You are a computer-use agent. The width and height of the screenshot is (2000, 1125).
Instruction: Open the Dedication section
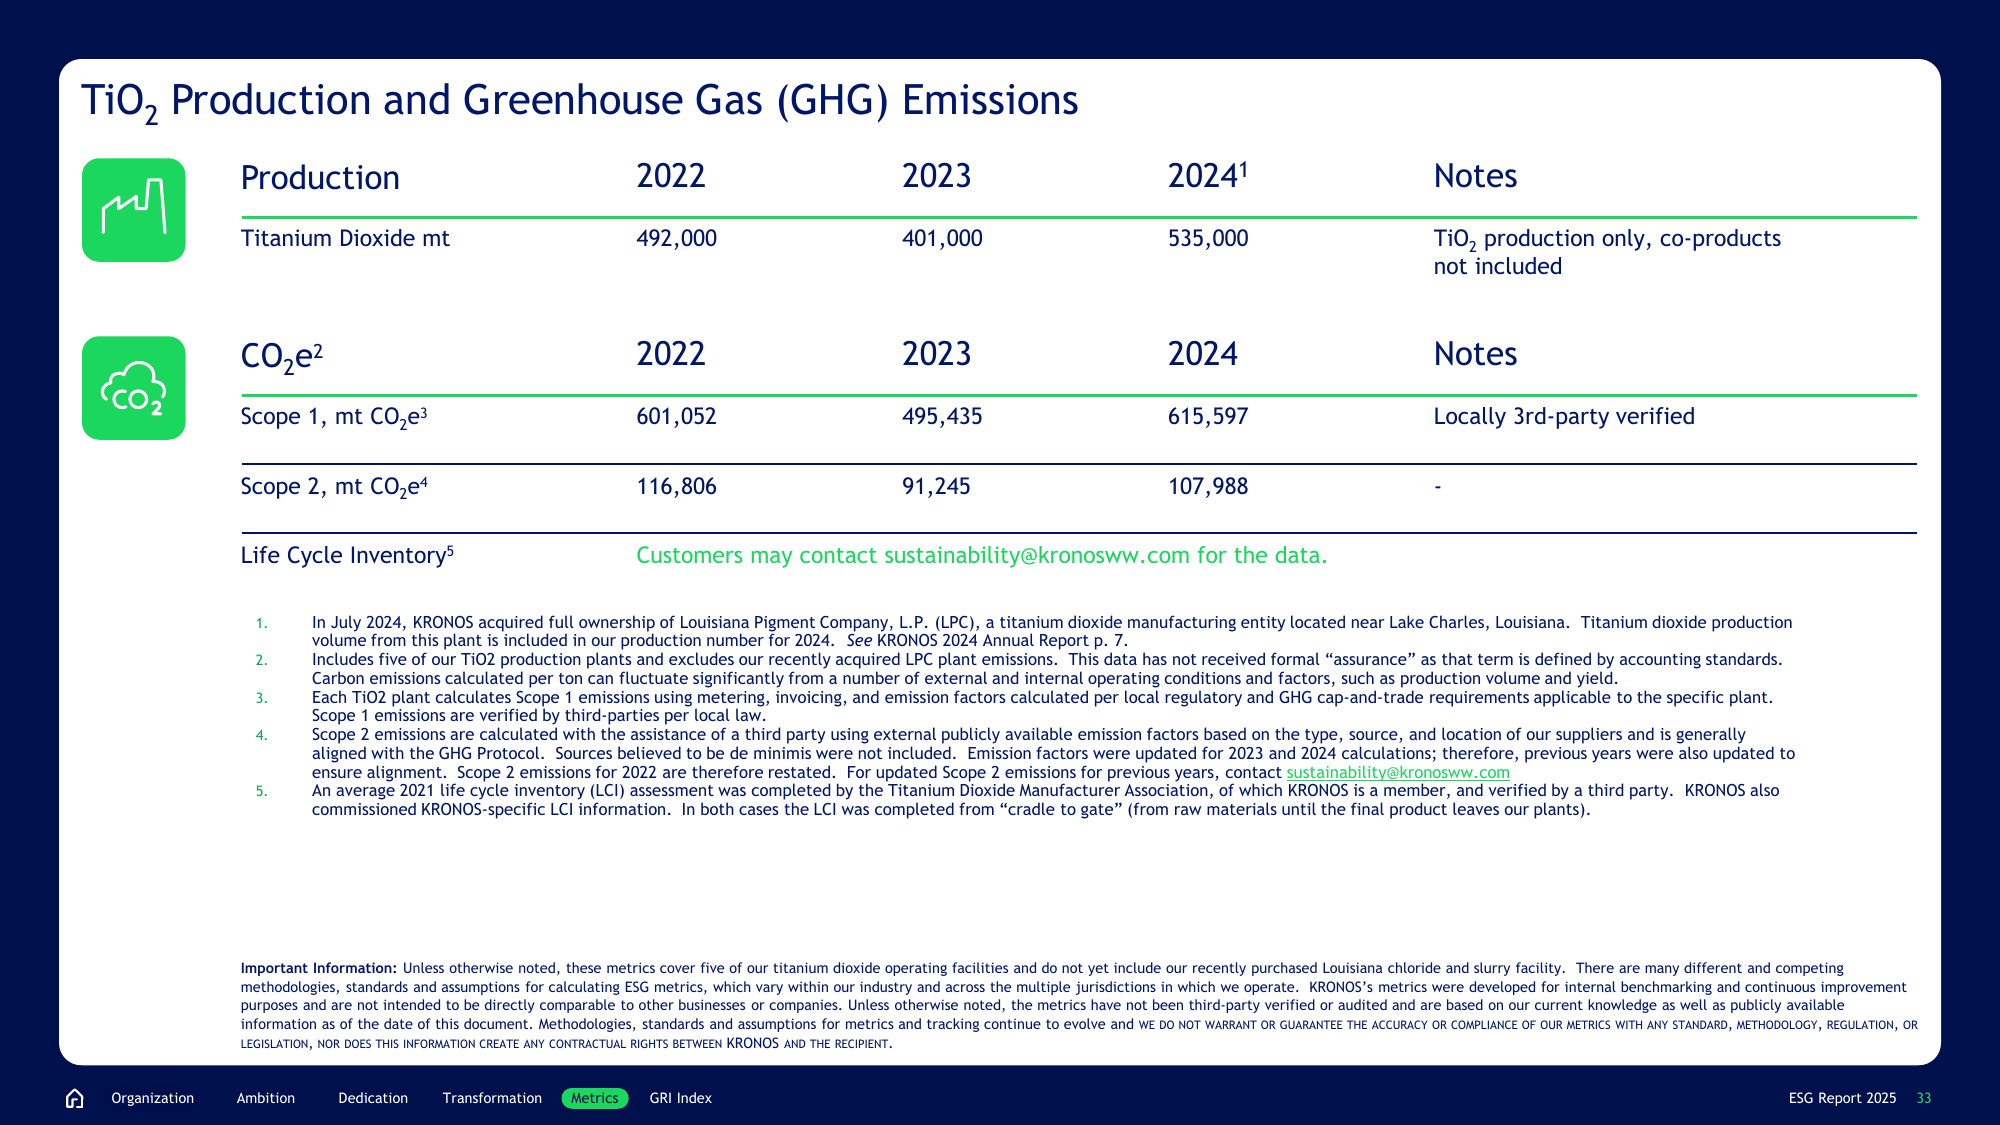point(373,1098)
